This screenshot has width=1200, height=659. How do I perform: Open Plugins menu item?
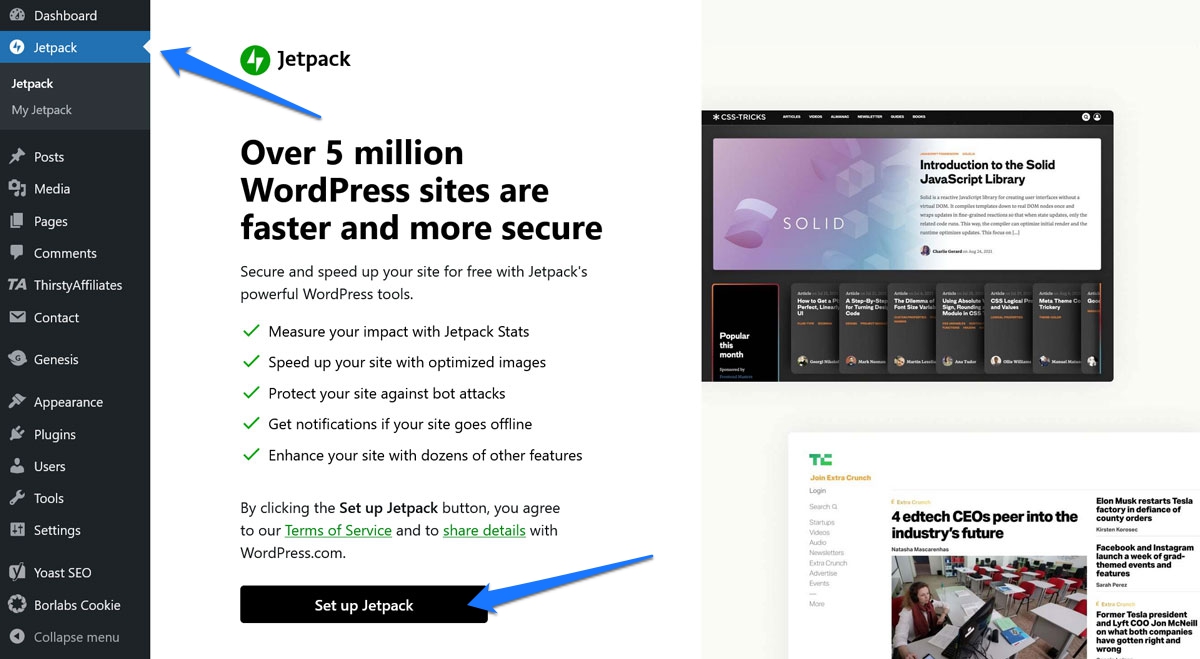point(75,434)
